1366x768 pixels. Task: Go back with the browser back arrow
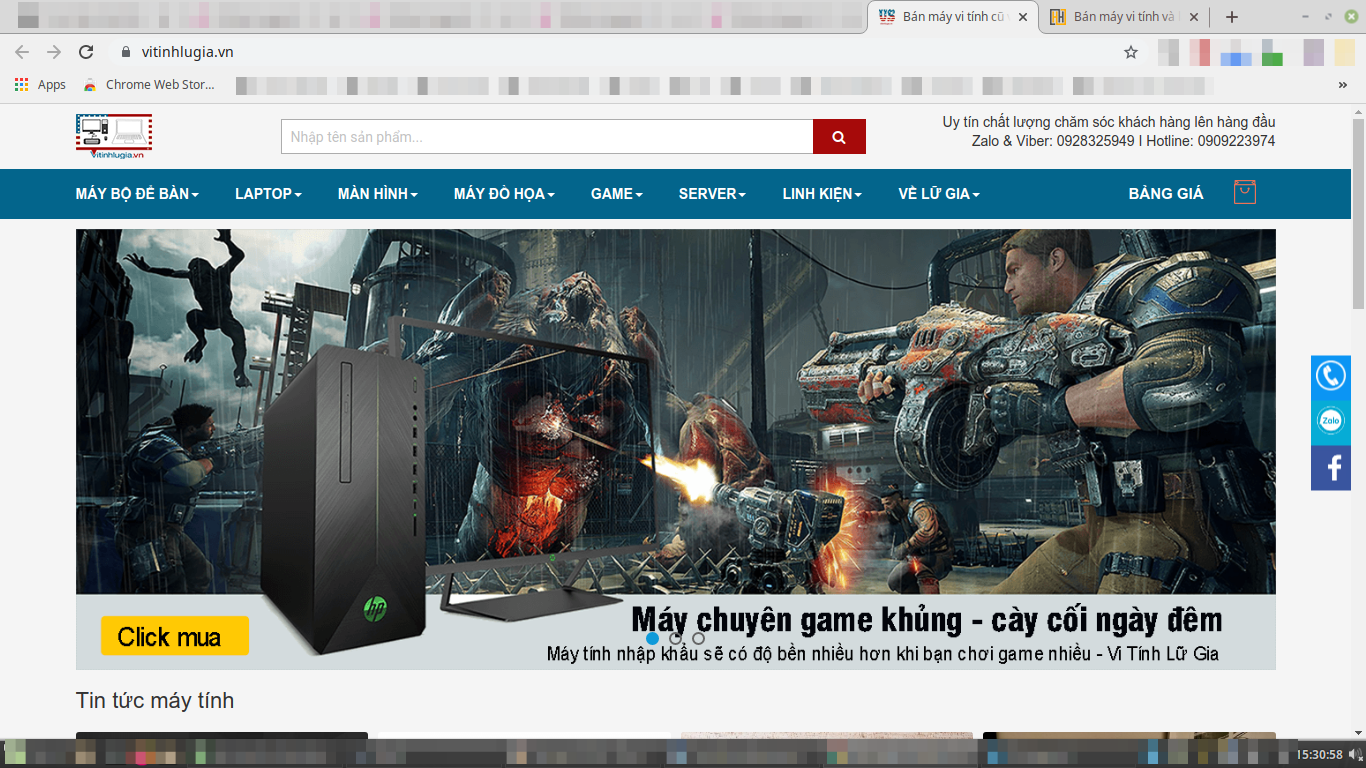point(22,52)
